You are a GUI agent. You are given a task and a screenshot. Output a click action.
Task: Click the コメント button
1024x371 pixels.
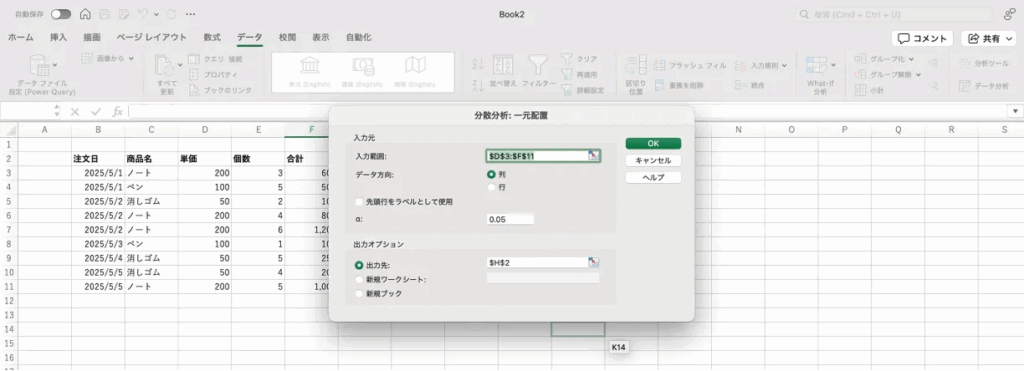pos(922,39)
